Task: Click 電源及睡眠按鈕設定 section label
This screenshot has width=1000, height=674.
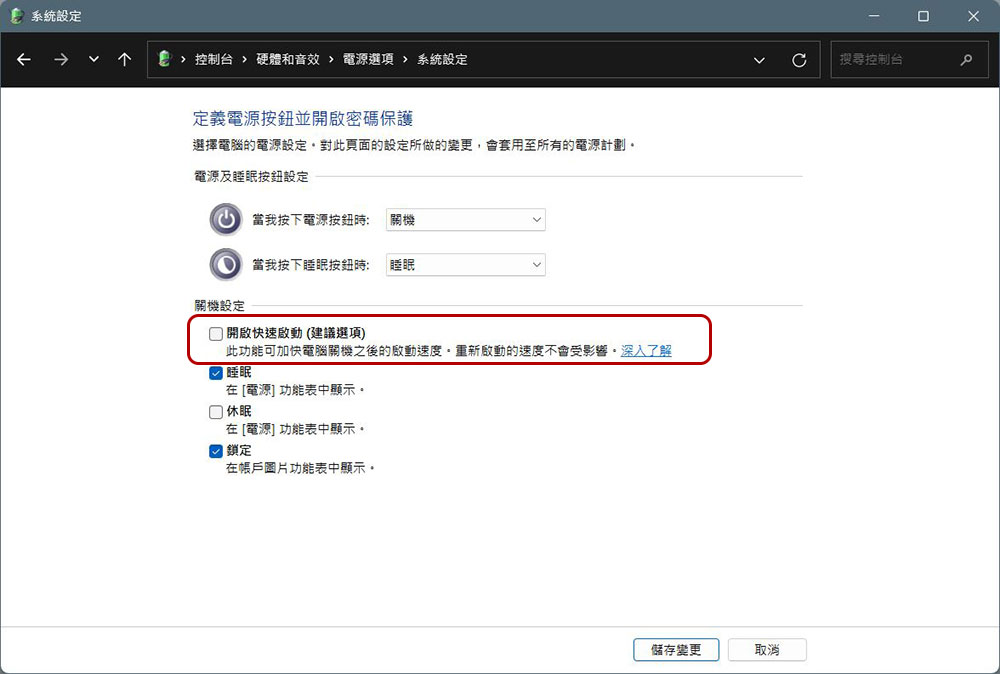Action: click(251, 177)
